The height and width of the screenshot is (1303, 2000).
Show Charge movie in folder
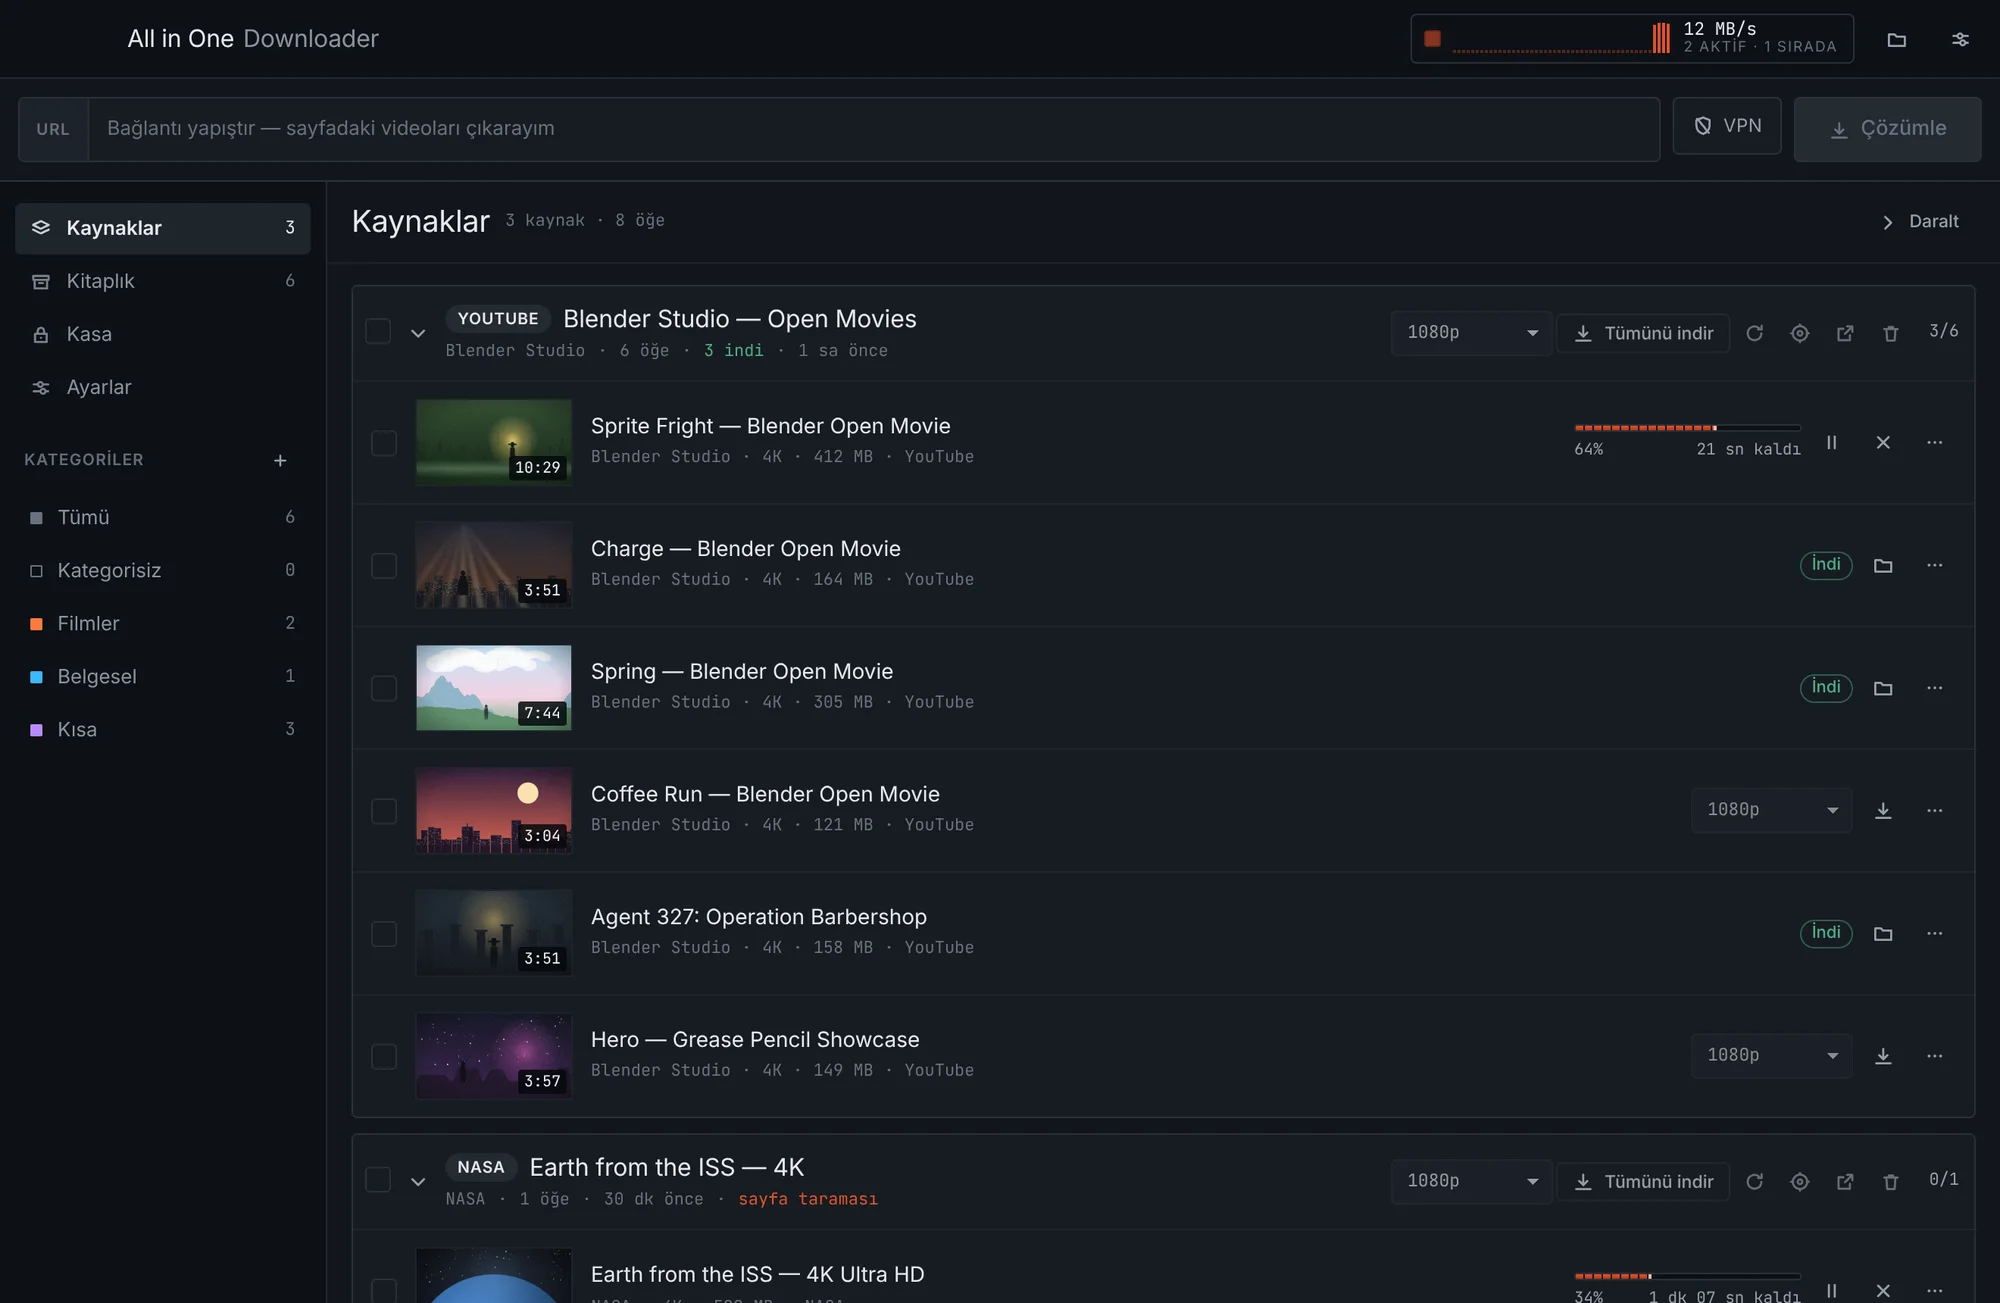[x=1883, y=565]
